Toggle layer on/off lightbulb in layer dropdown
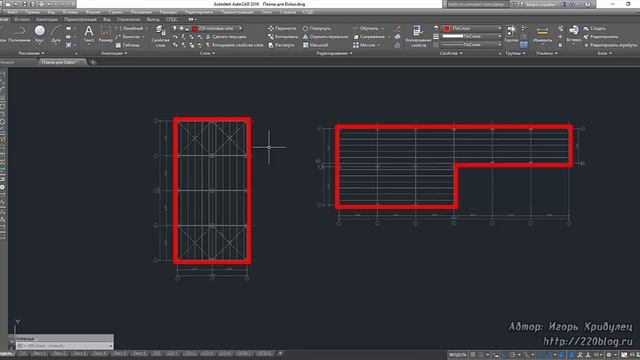This screenshot has width=640, height=360. tap(175, 29)
